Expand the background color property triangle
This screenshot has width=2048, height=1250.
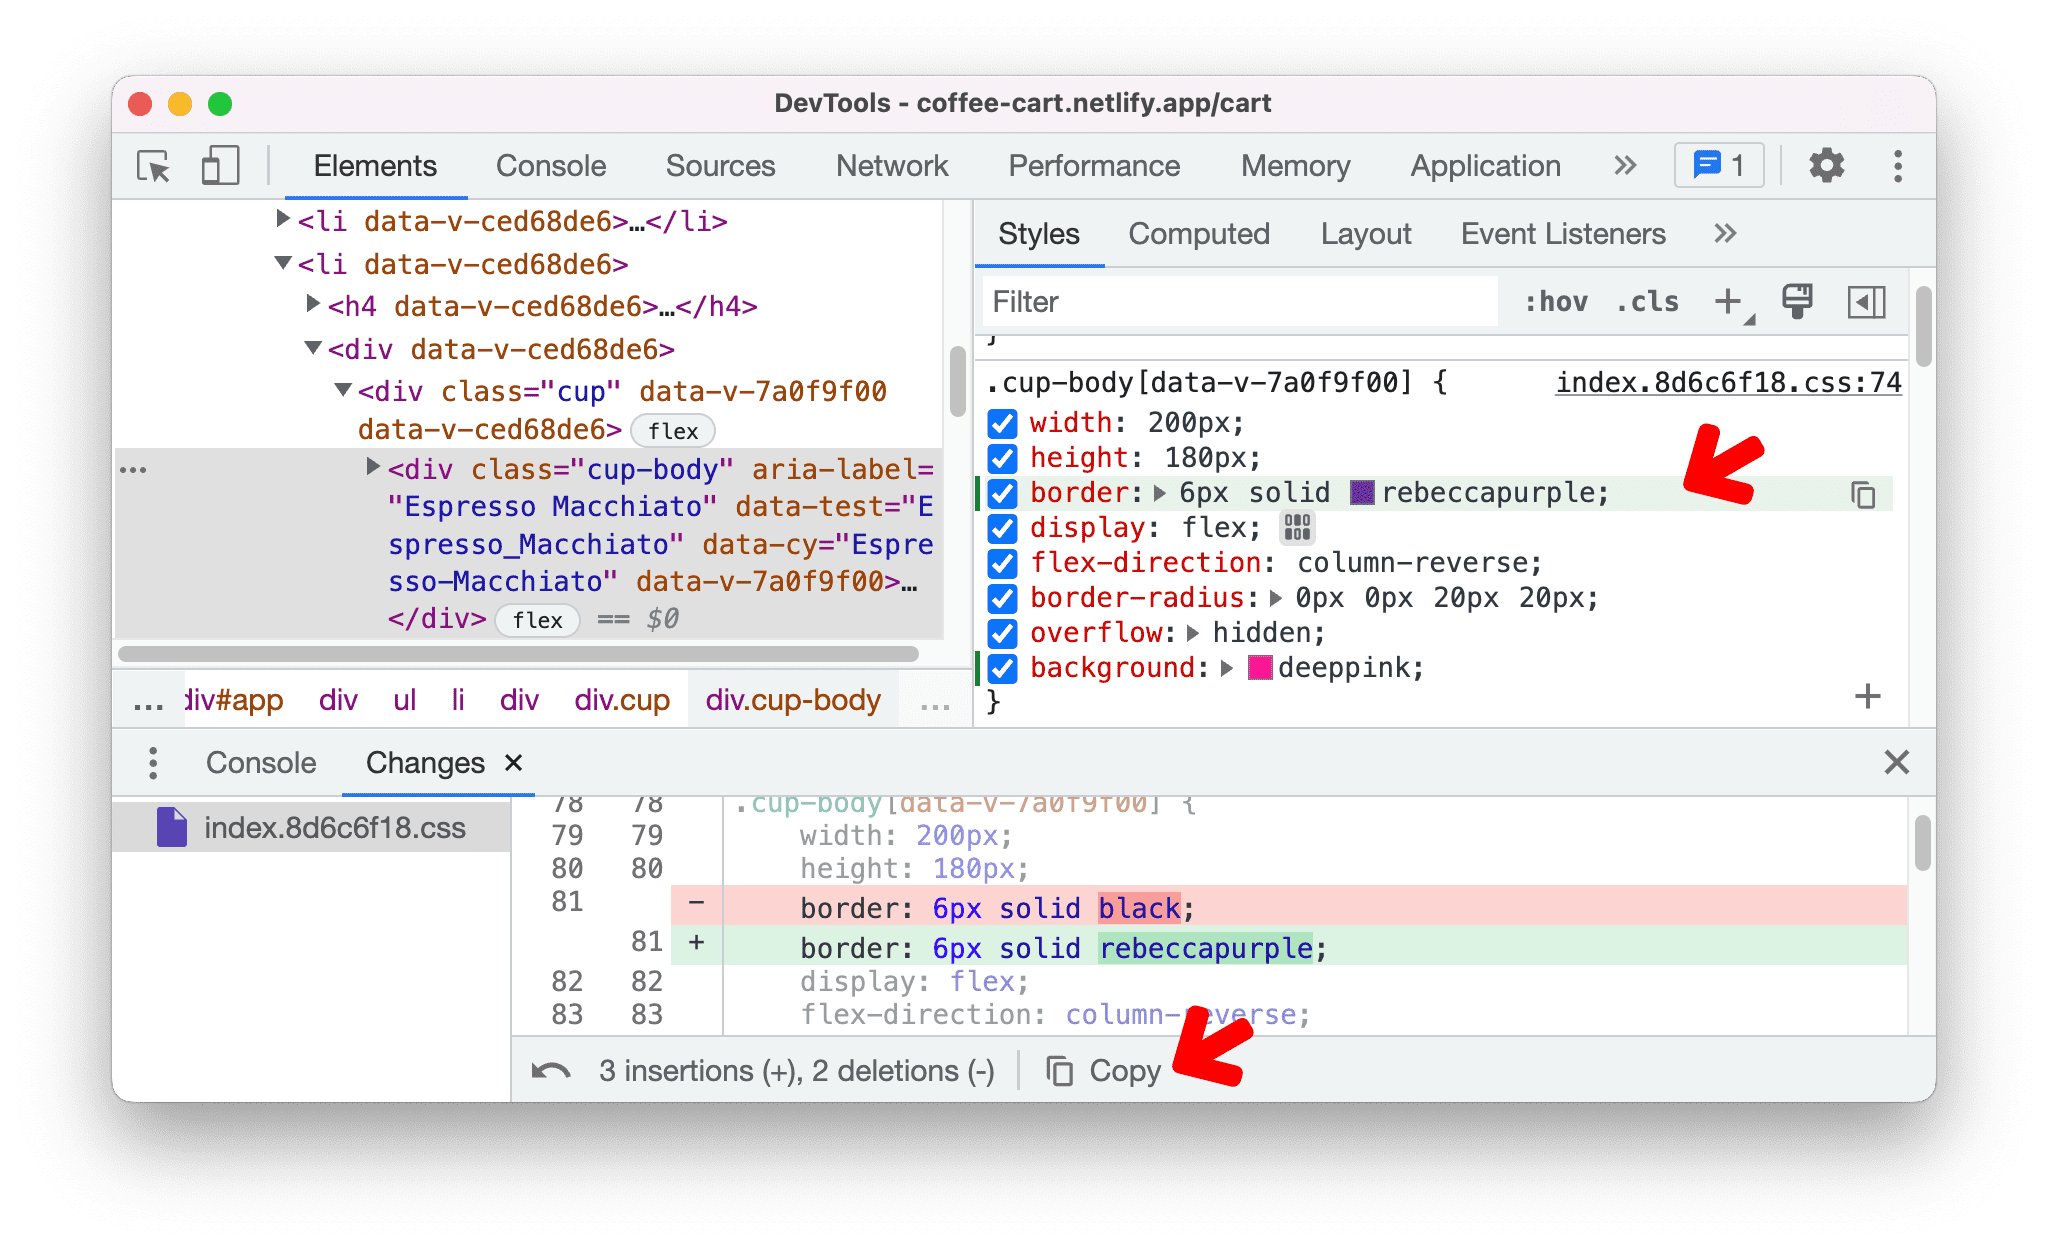1229,670
